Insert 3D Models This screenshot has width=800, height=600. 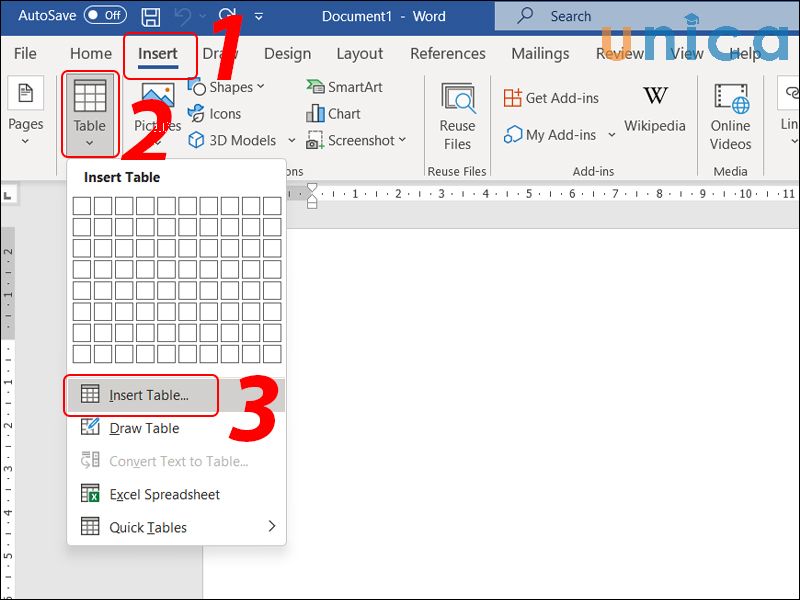[232, 140]
